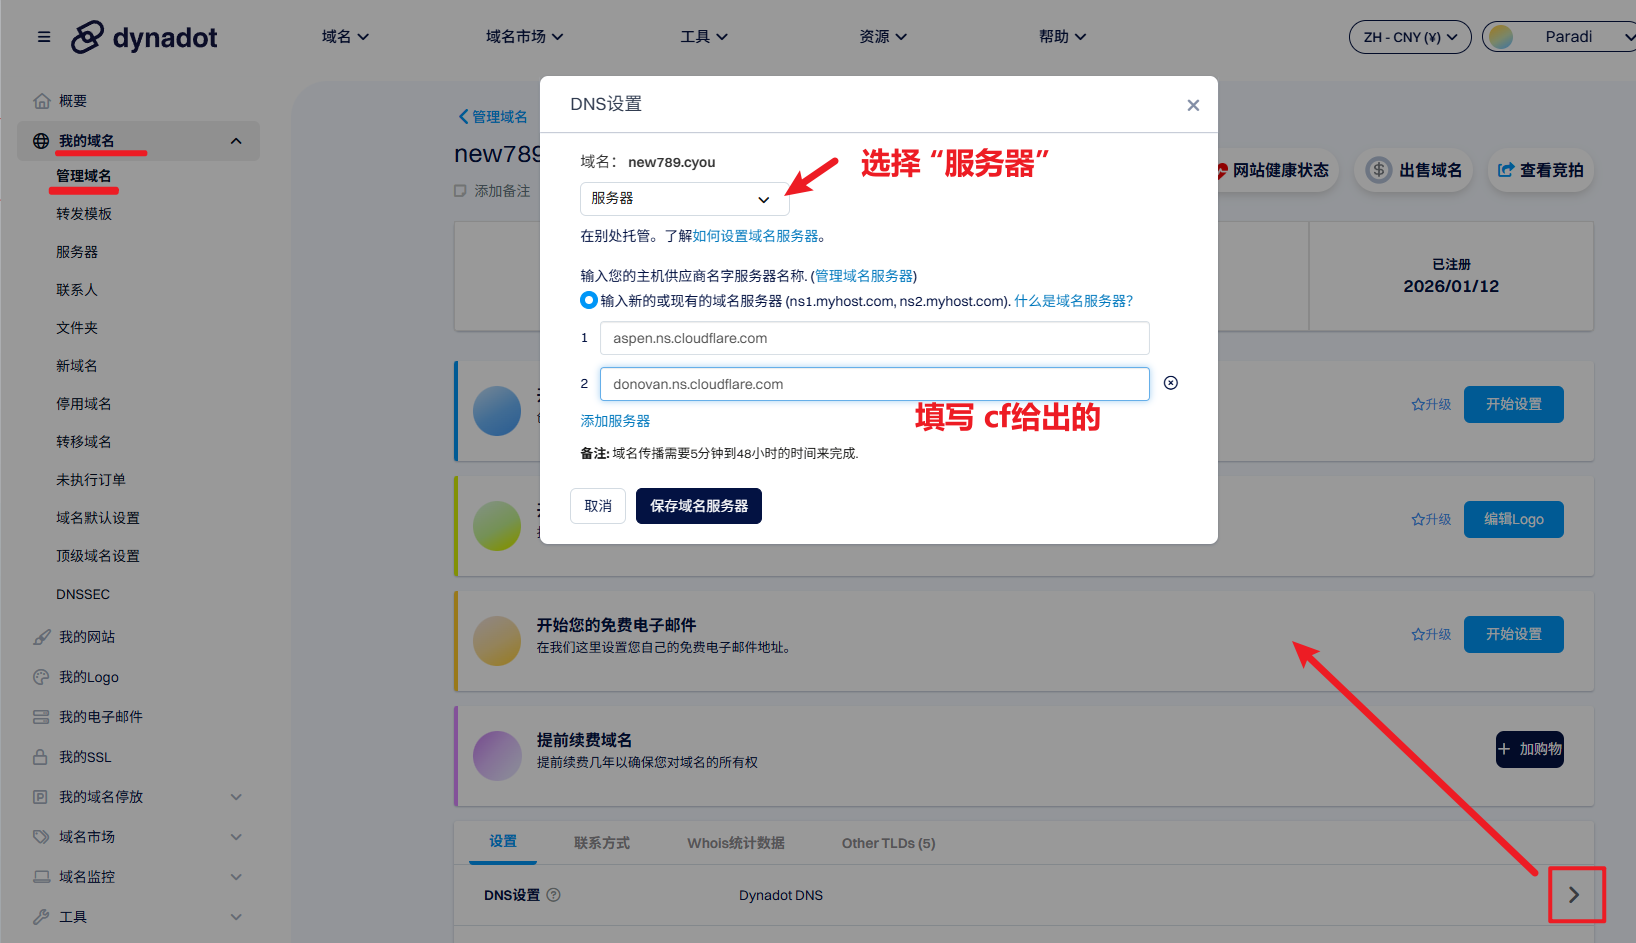Click the 编辑Logo button

click(x=1514, y=519)
